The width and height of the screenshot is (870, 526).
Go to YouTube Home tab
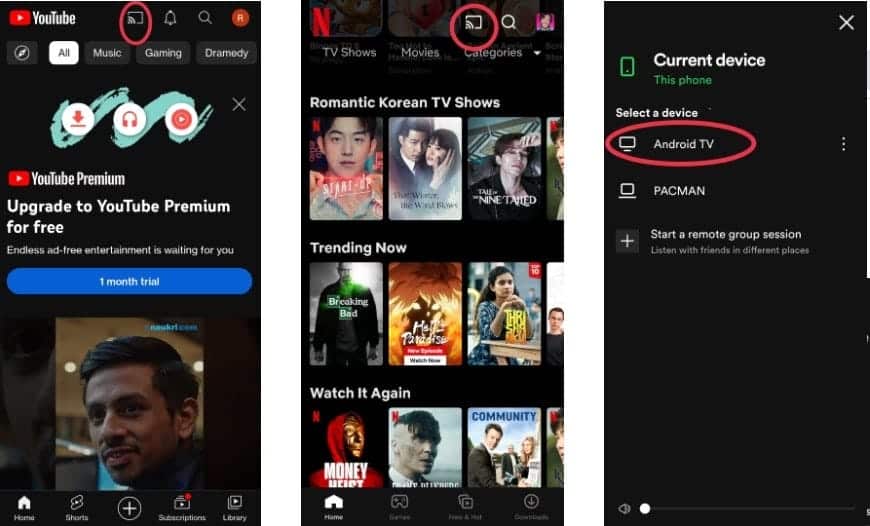(24, 508)
